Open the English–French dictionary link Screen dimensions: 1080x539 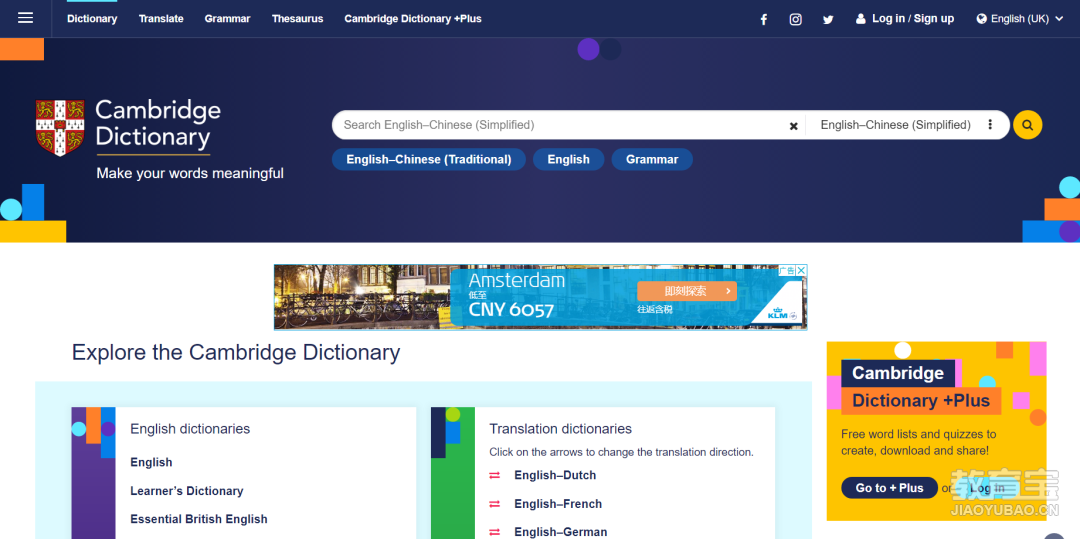[558, 504]
